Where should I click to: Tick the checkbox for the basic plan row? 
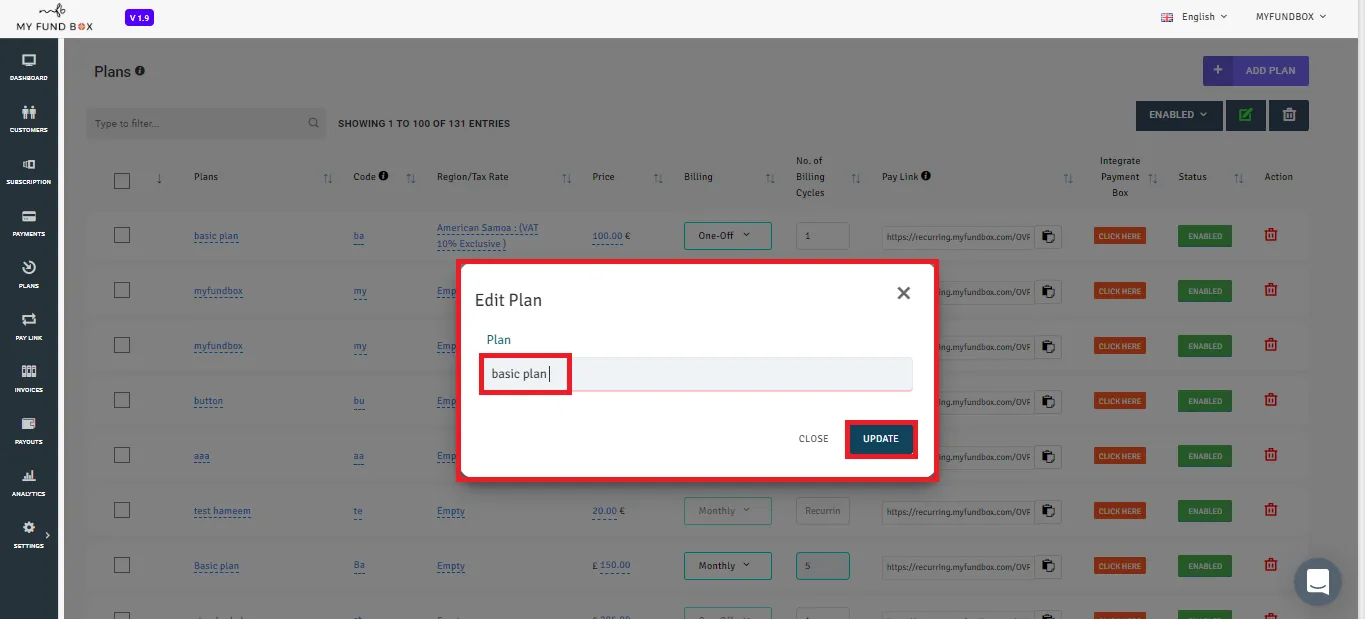(122, 235)
